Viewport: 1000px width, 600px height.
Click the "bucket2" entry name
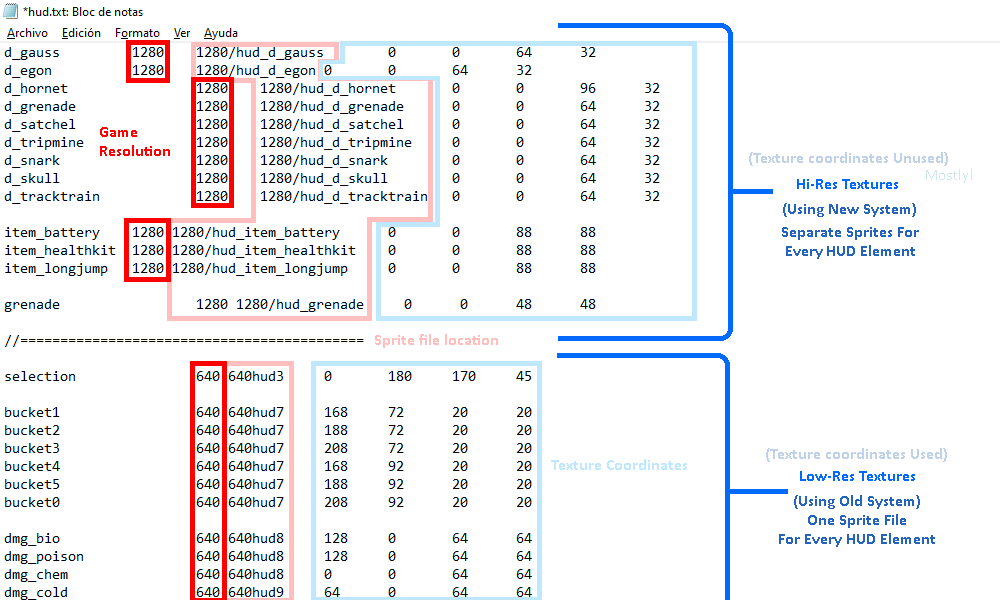[32, 430]
